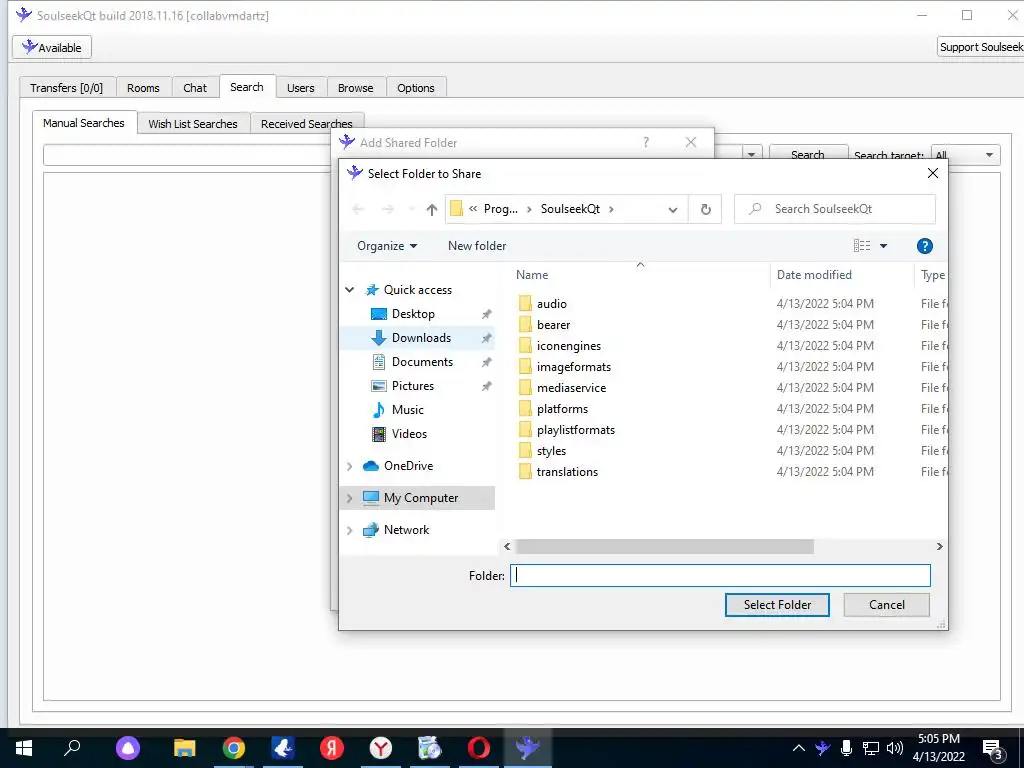Click the Folder name input field

click(720, 575)
